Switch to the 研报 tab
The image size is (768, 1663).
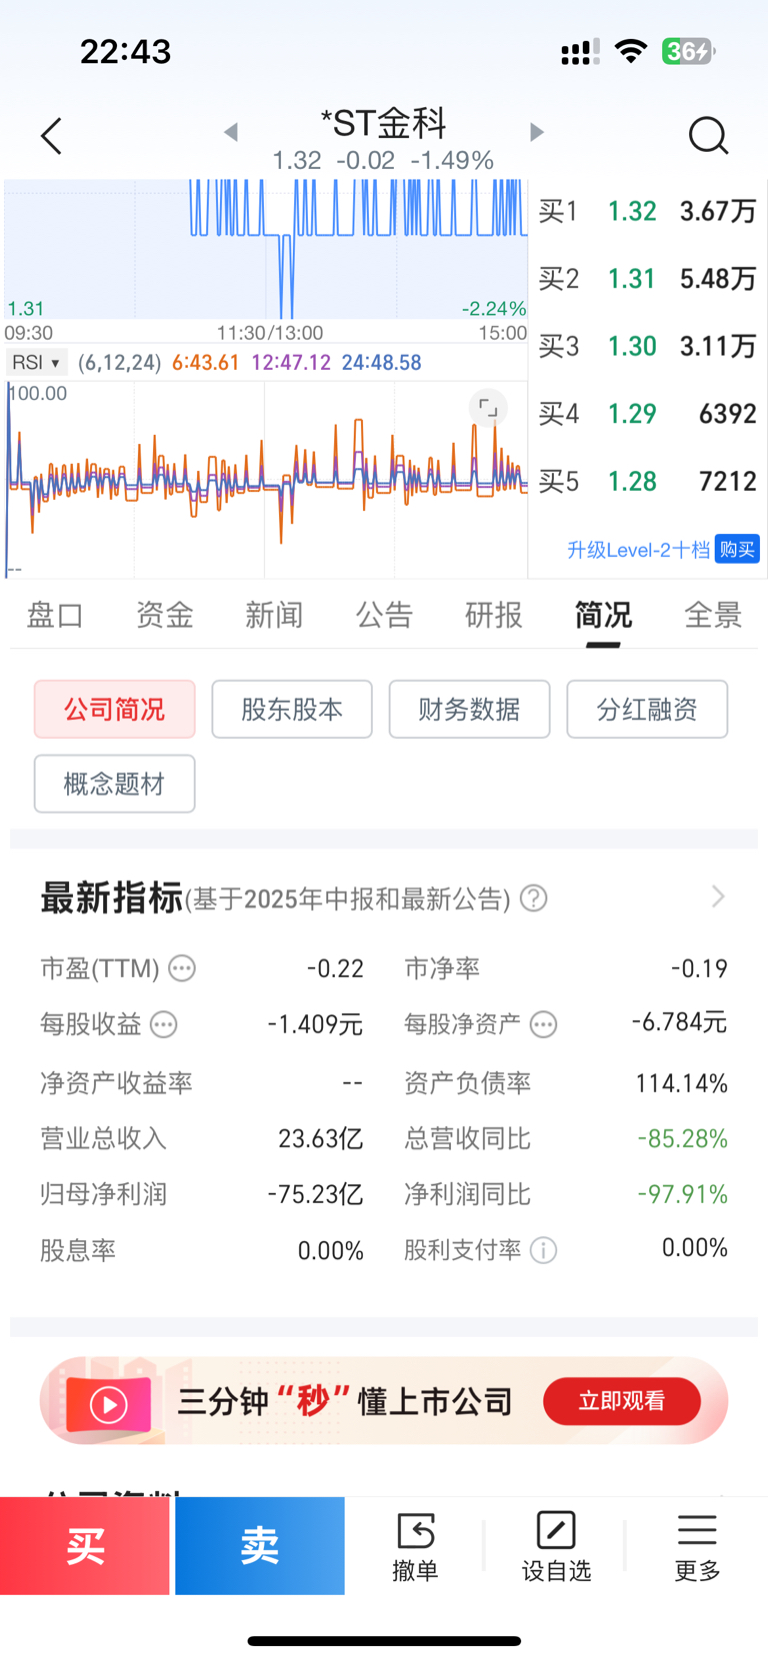(494, 615)
